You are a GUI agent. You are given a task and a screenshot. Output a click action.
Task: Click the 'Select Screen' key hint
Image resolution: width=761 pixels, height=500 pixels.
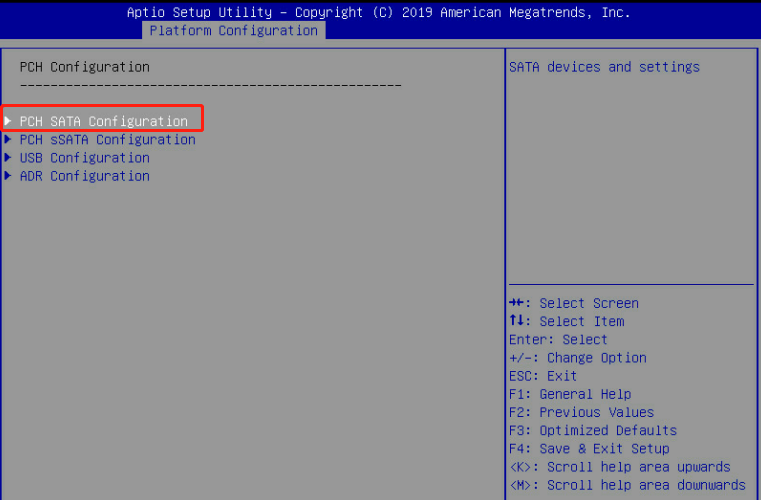tap(574, 303)
